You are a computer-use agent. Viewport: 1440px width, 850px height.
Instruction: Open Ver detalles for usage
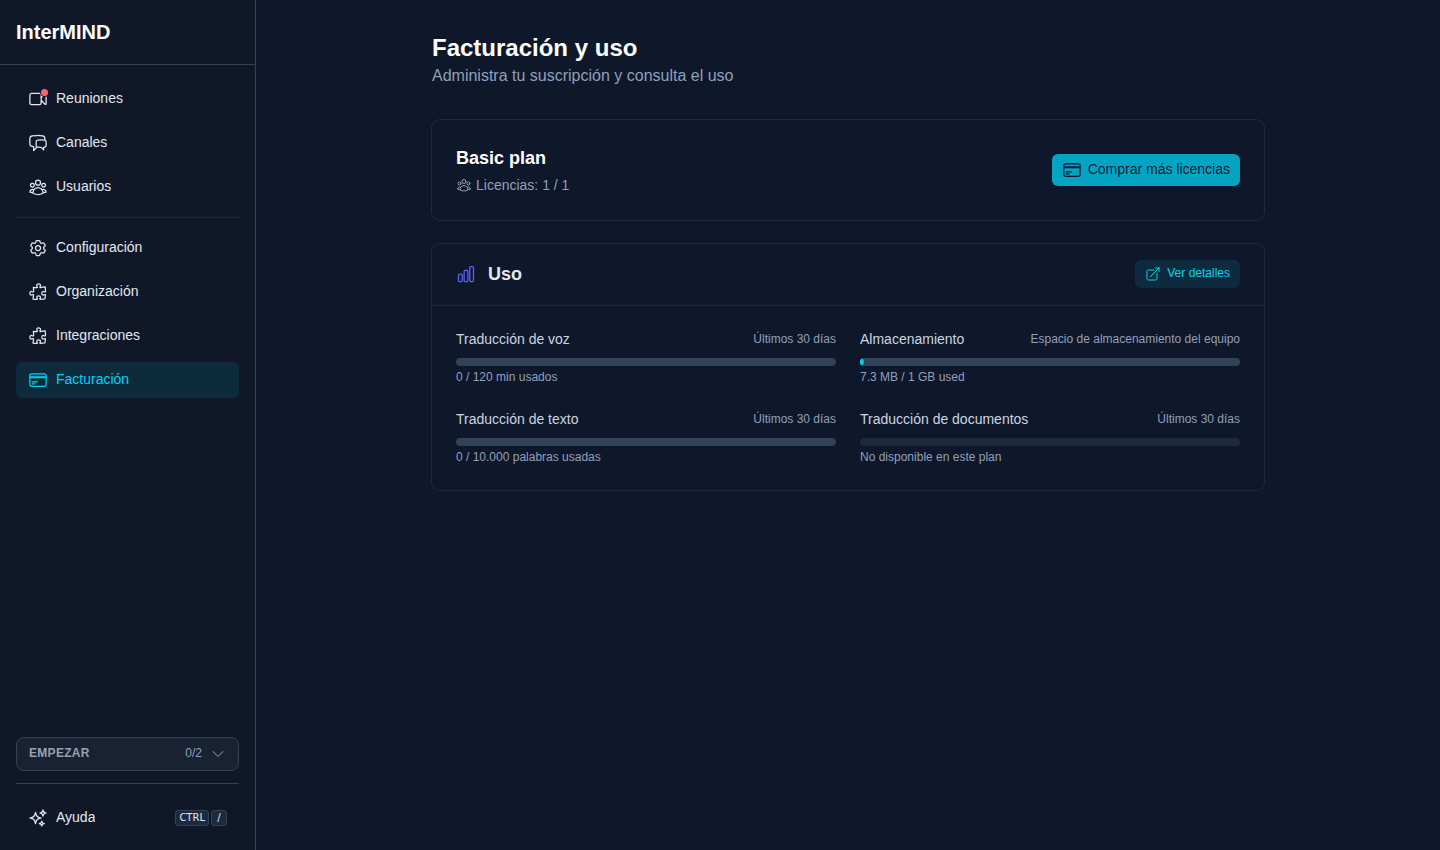1187,274
